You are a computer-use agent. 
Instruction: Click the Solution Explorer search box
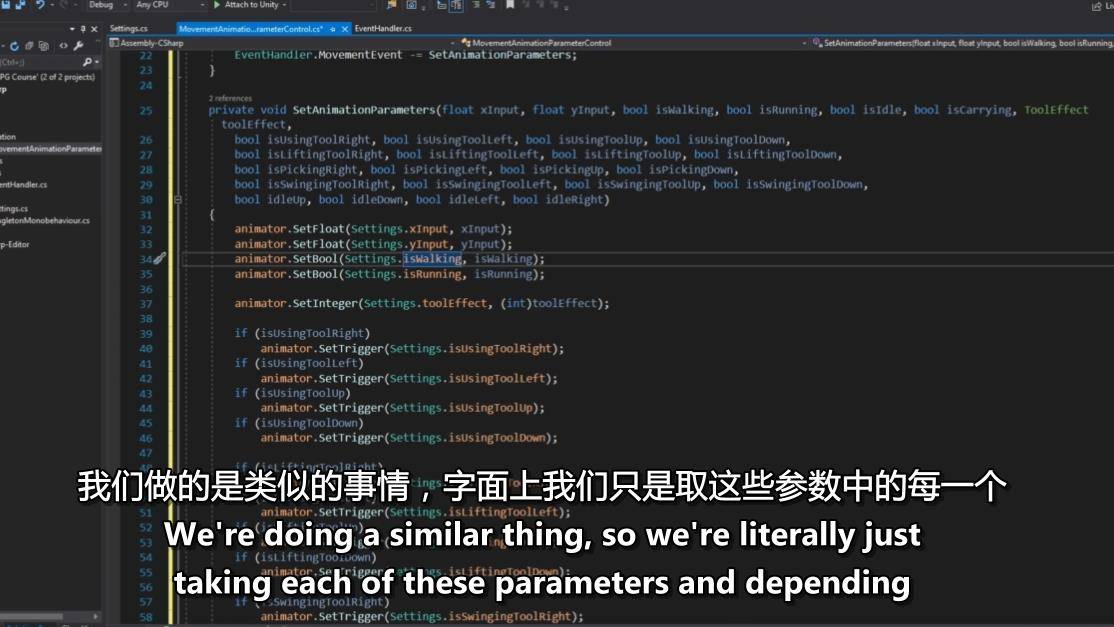(40, 62)
